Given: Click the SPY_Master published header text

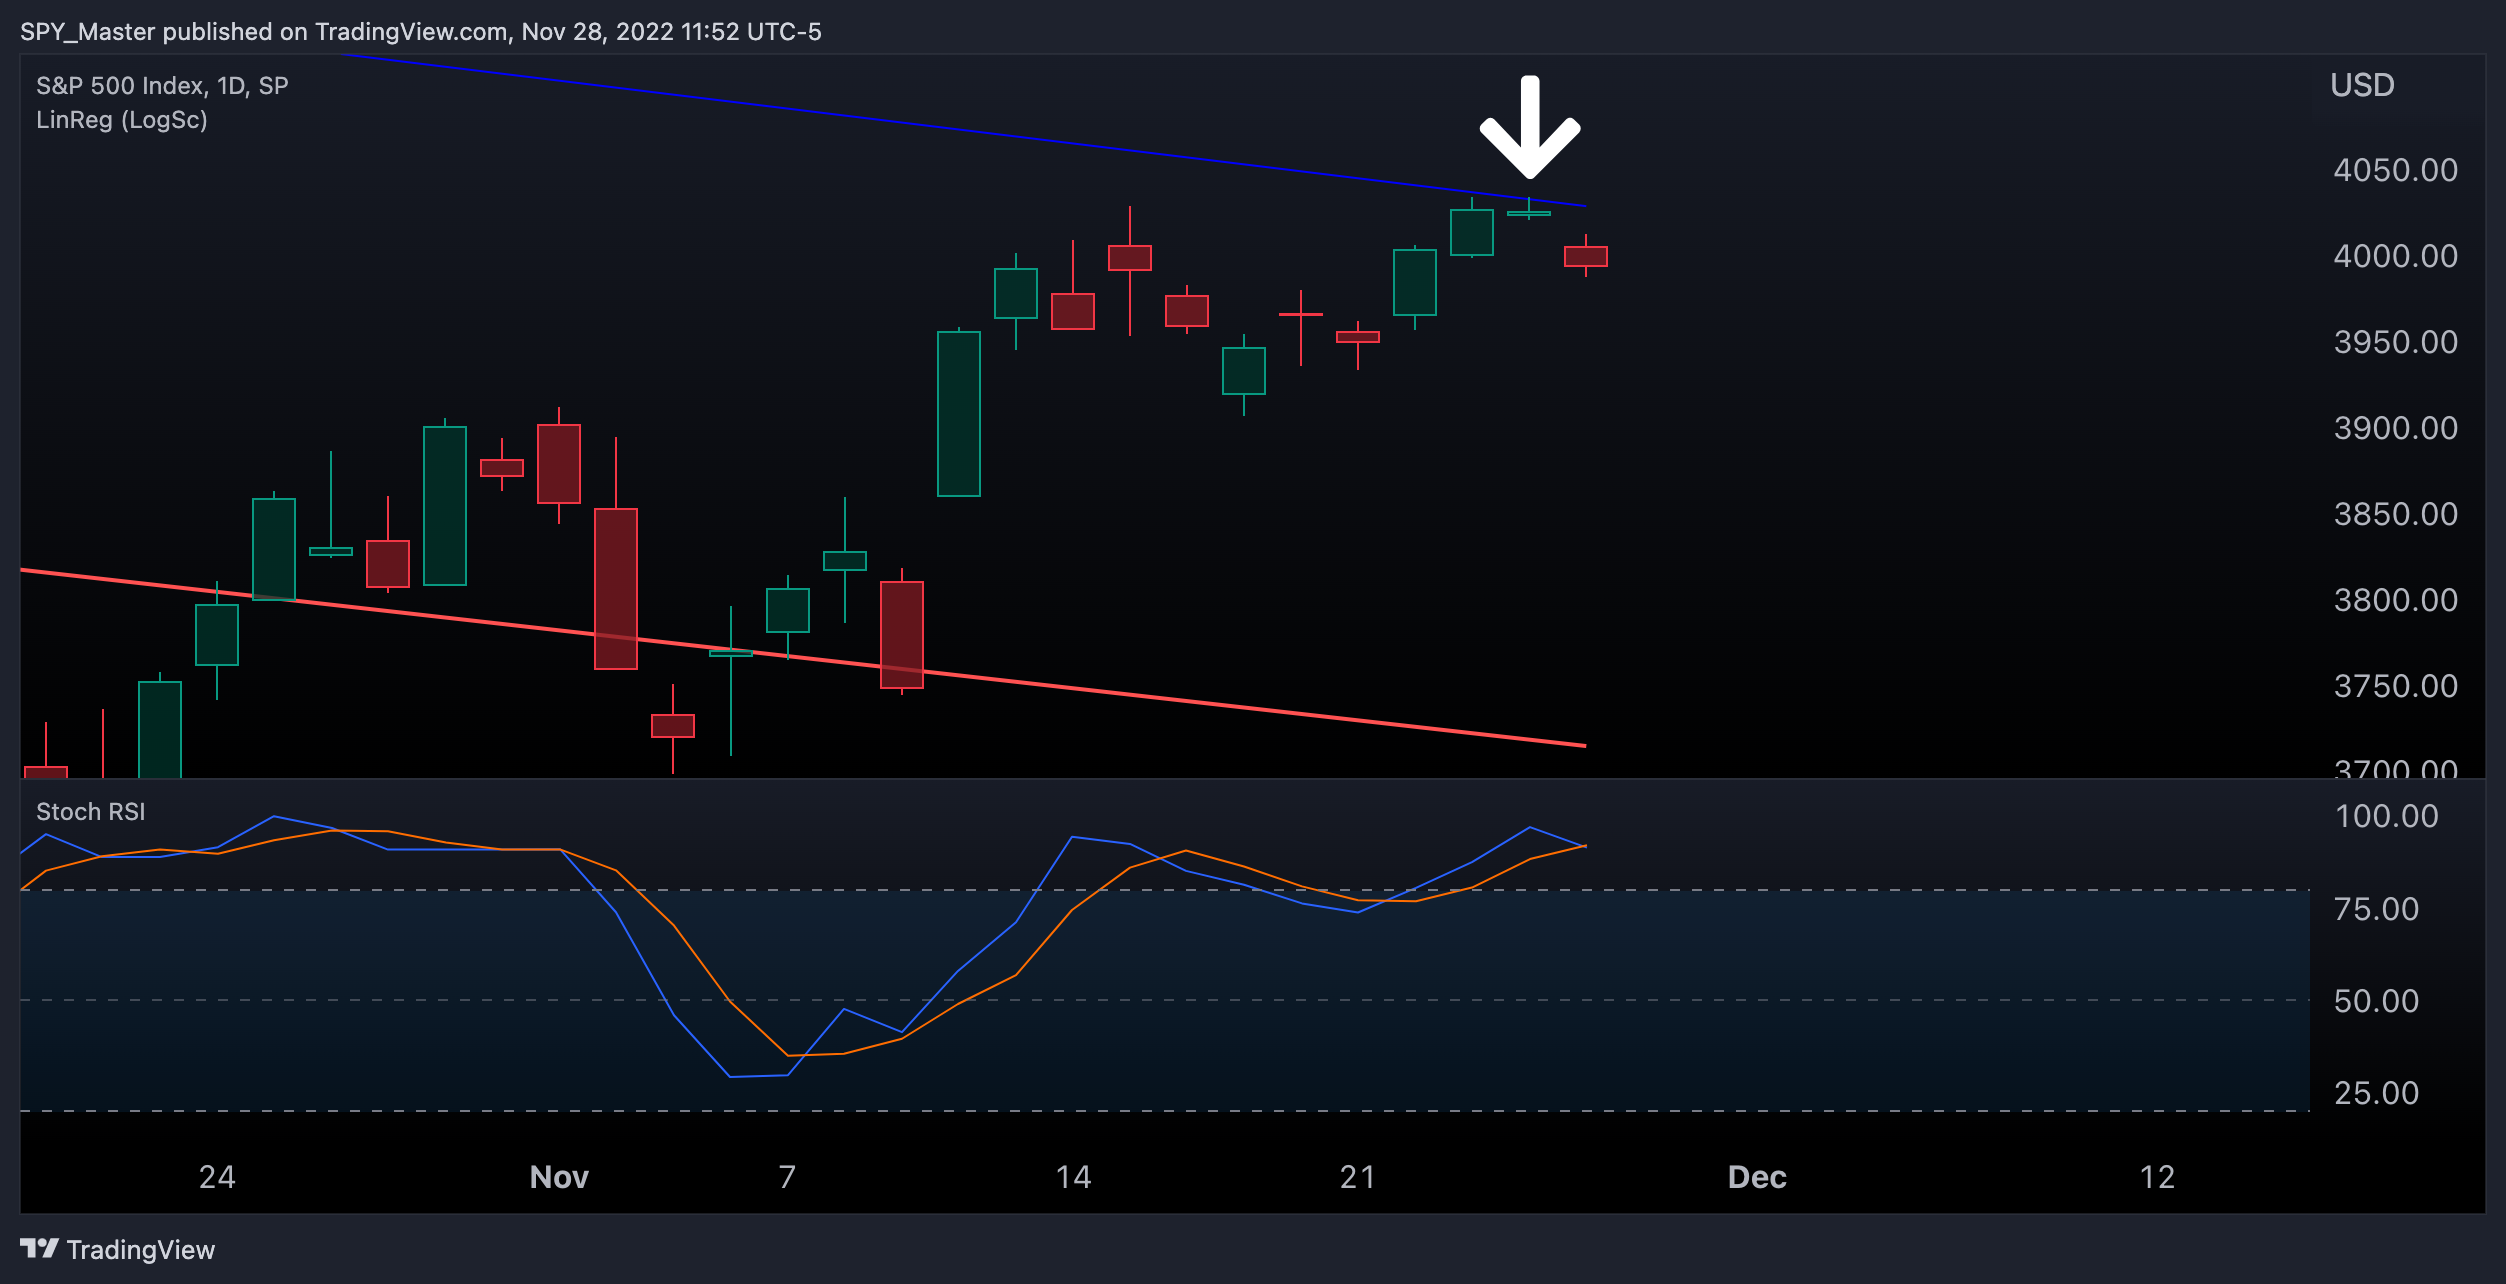Looking at the screenshot, I should [x=421, y=32].
